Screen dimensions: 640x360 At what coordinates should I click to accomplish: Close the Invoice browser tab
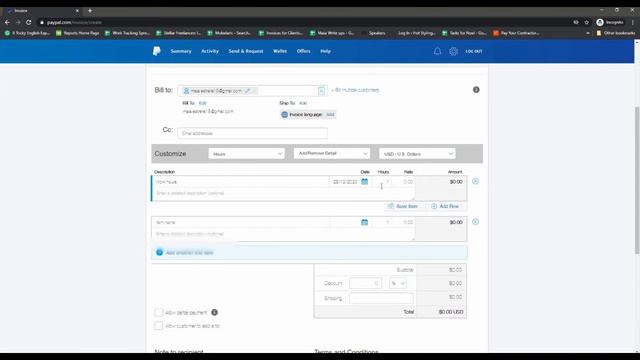[77, 11]
